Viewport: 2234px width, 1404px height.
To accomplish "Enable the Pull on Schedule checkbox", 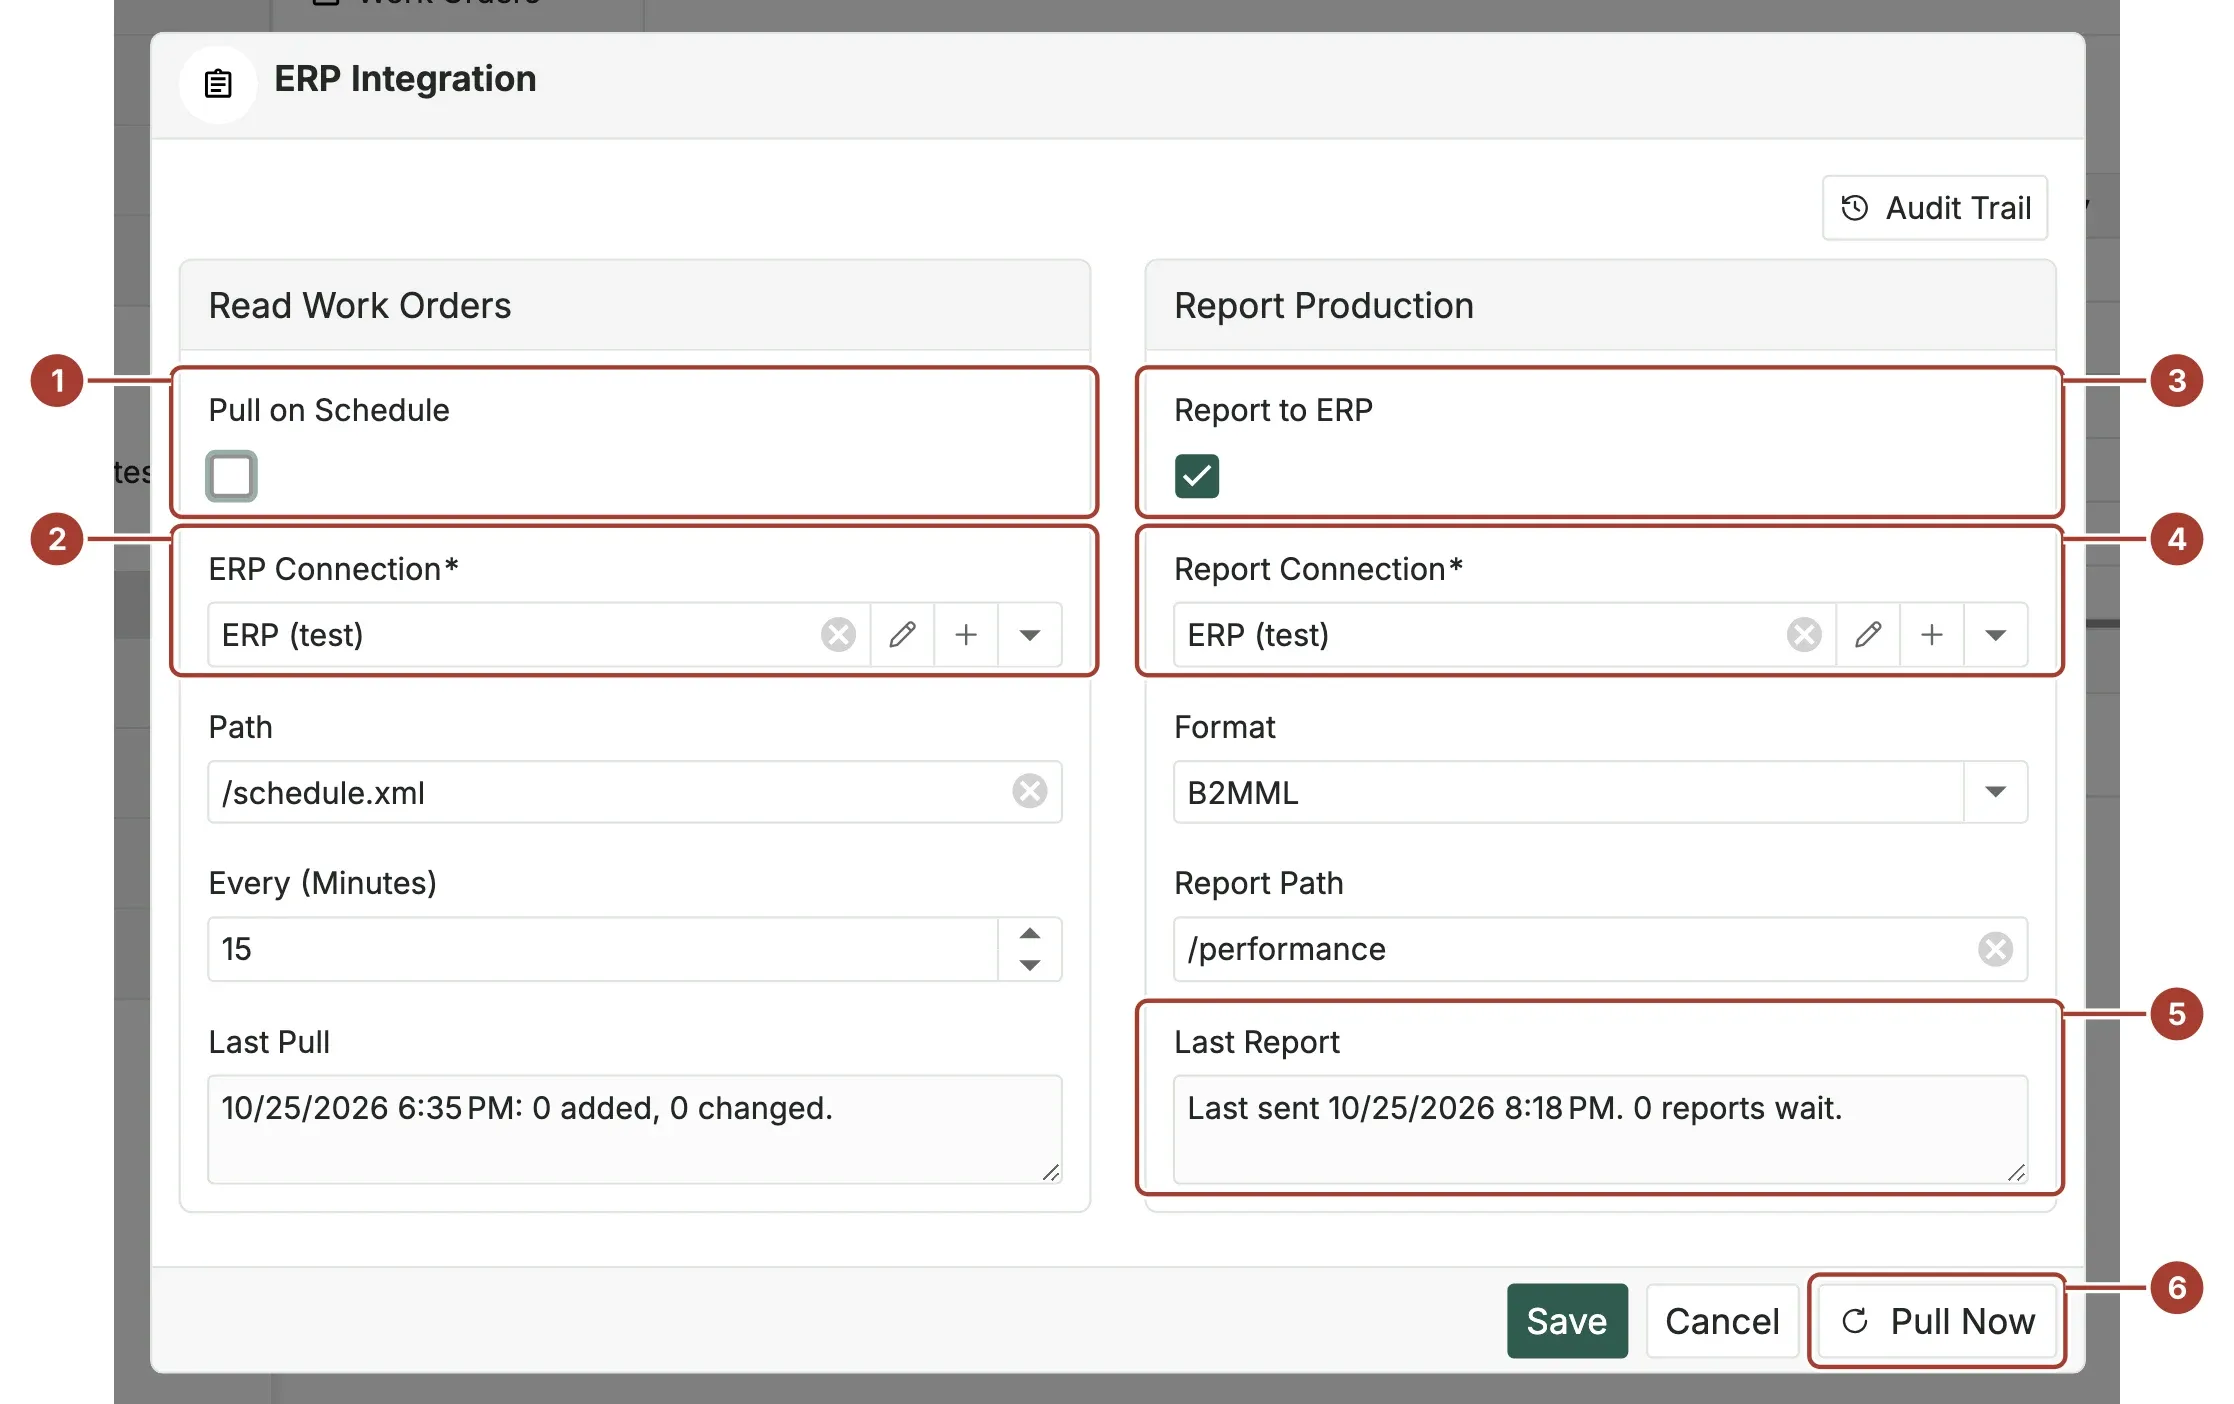I will pos(231,476).
